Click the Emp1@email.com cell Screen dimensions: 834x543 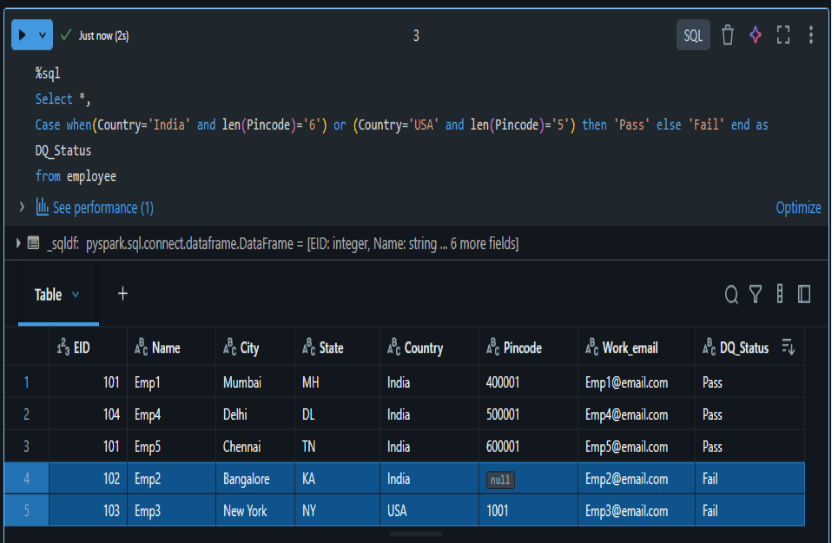tap(637, 382)
